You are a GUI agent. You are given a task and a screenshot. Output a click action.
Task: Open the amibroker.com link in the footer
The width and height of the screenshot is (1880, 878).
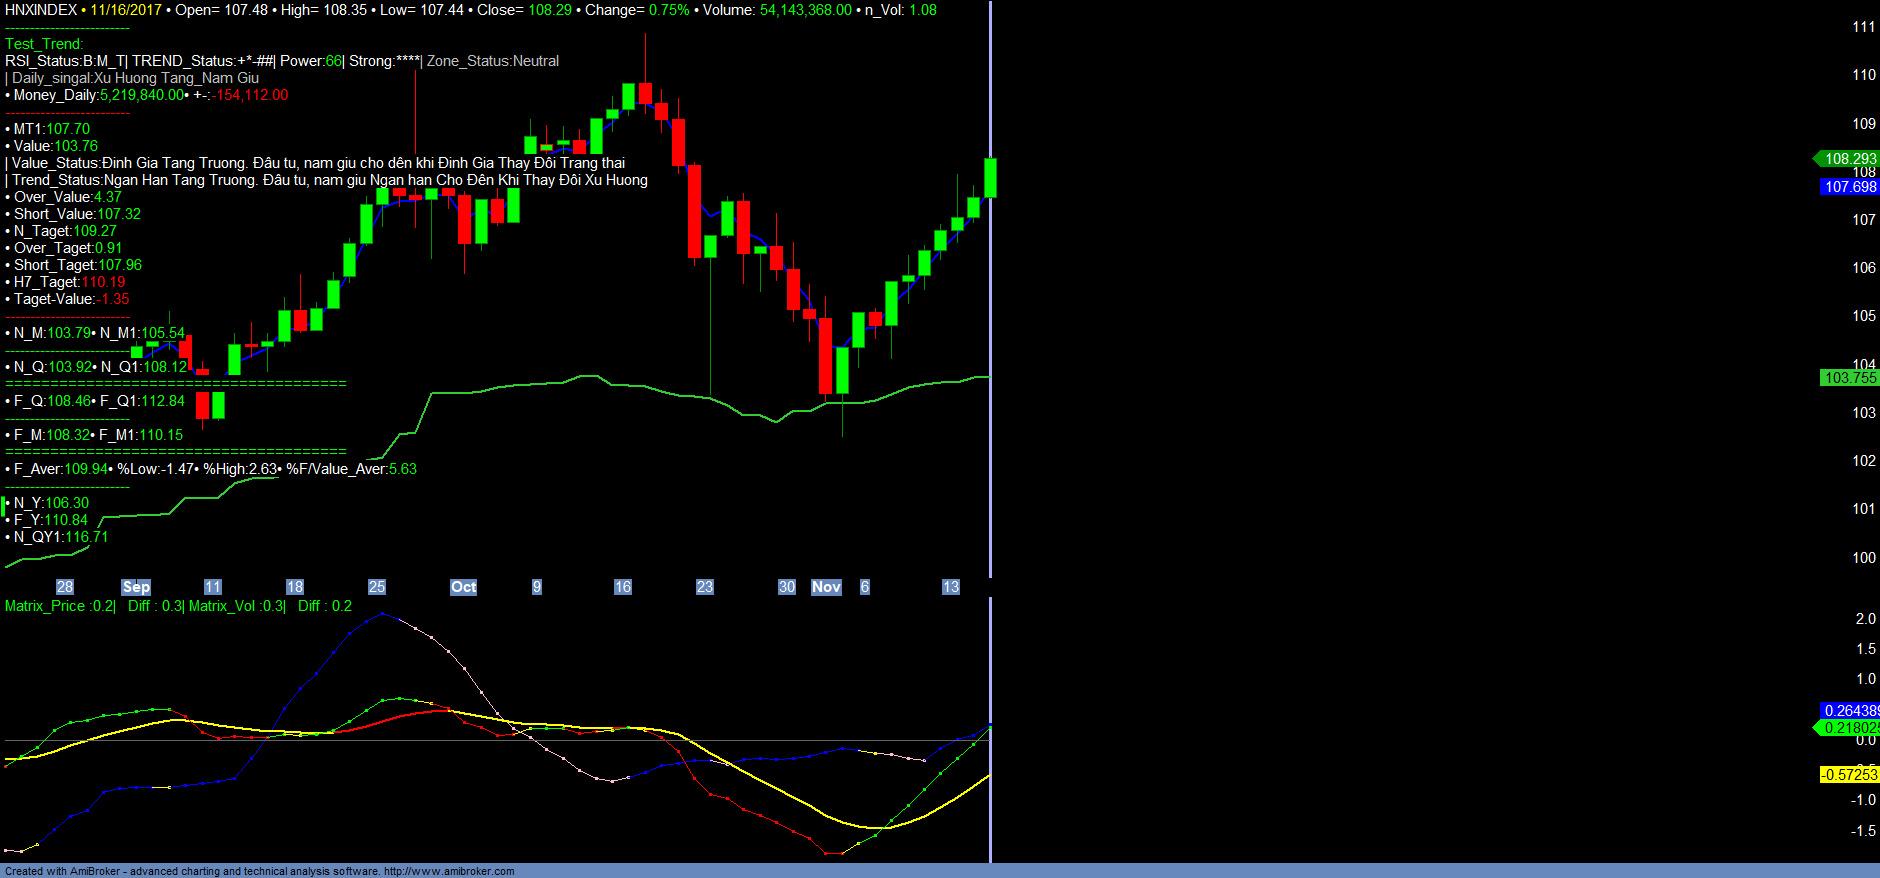pyautogui.click(x=449, y=871)
